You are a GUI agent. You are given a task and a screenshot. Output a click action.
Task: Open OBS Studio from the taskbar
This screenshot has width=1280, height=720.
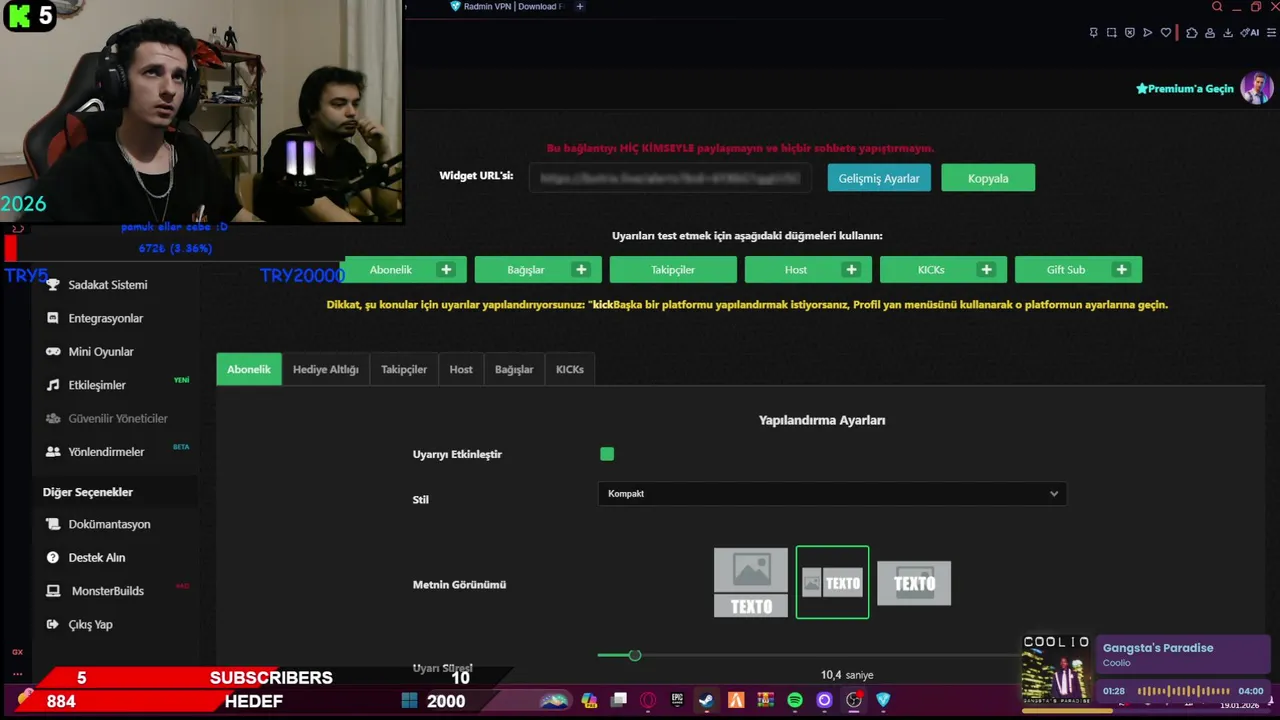(x=853, y=701)
